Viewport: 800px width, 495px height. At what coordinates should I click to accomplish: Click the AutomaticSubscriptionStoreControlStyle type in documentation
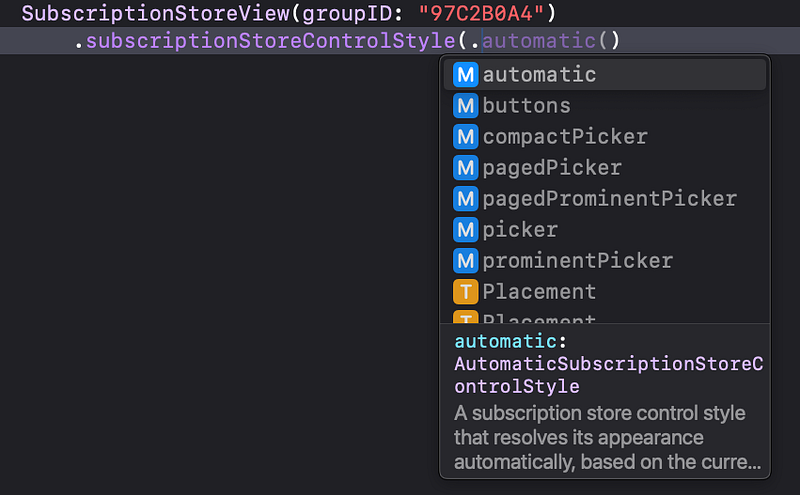(x=609, y=375)
